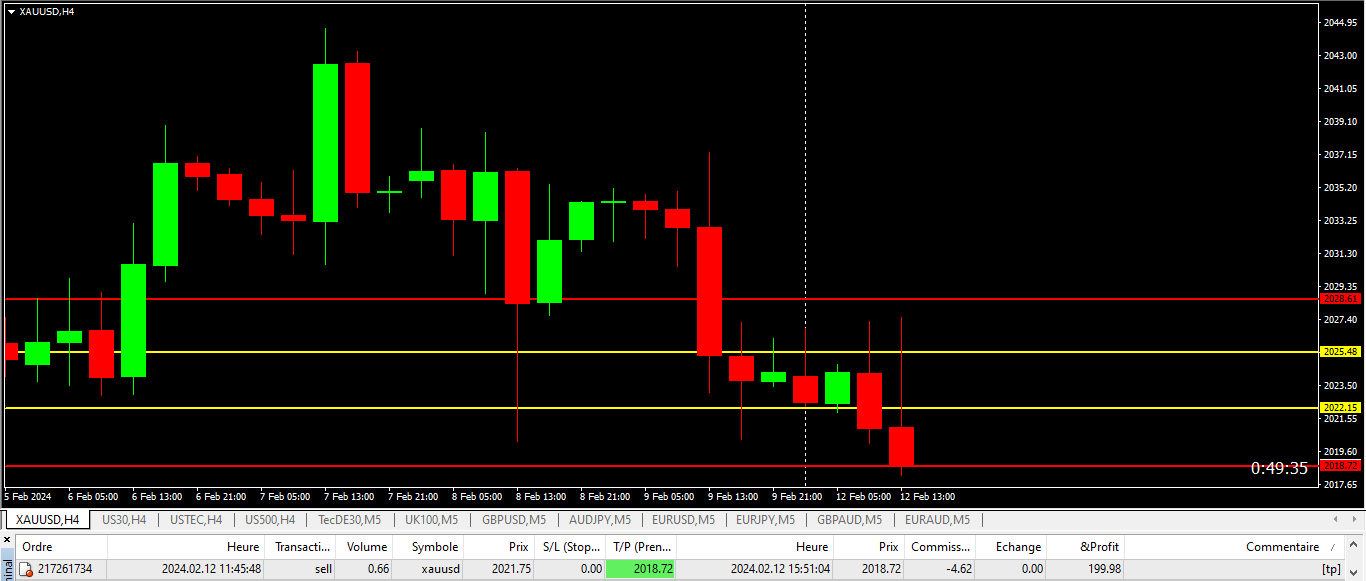Click the chart tabs scroll-right arrow
Viewport: 1366px width, 581px height.
(x=1356, y=520)
